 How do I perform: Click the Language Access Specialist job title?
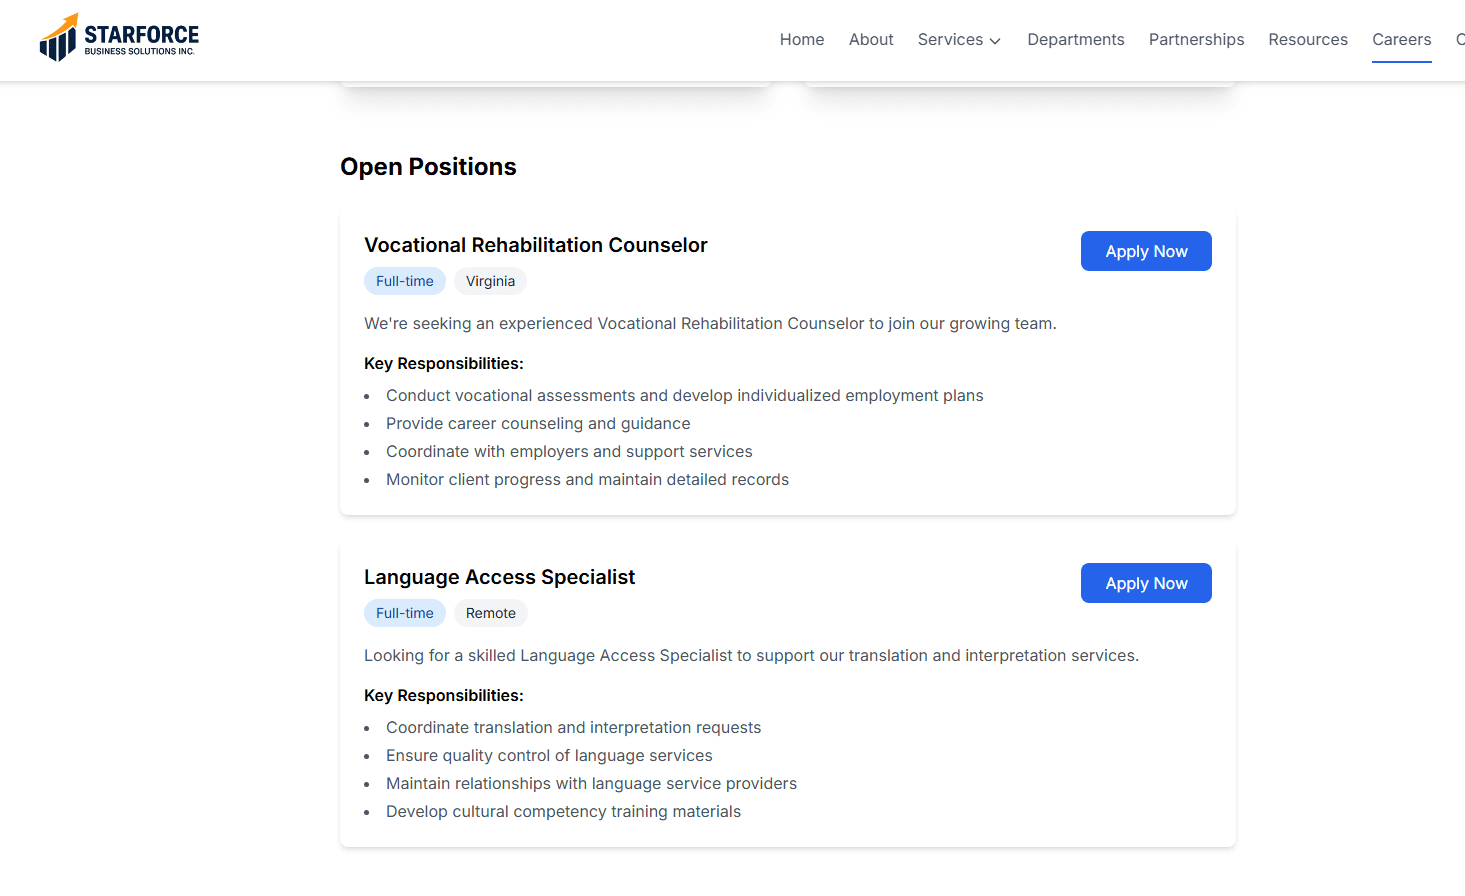499,577
